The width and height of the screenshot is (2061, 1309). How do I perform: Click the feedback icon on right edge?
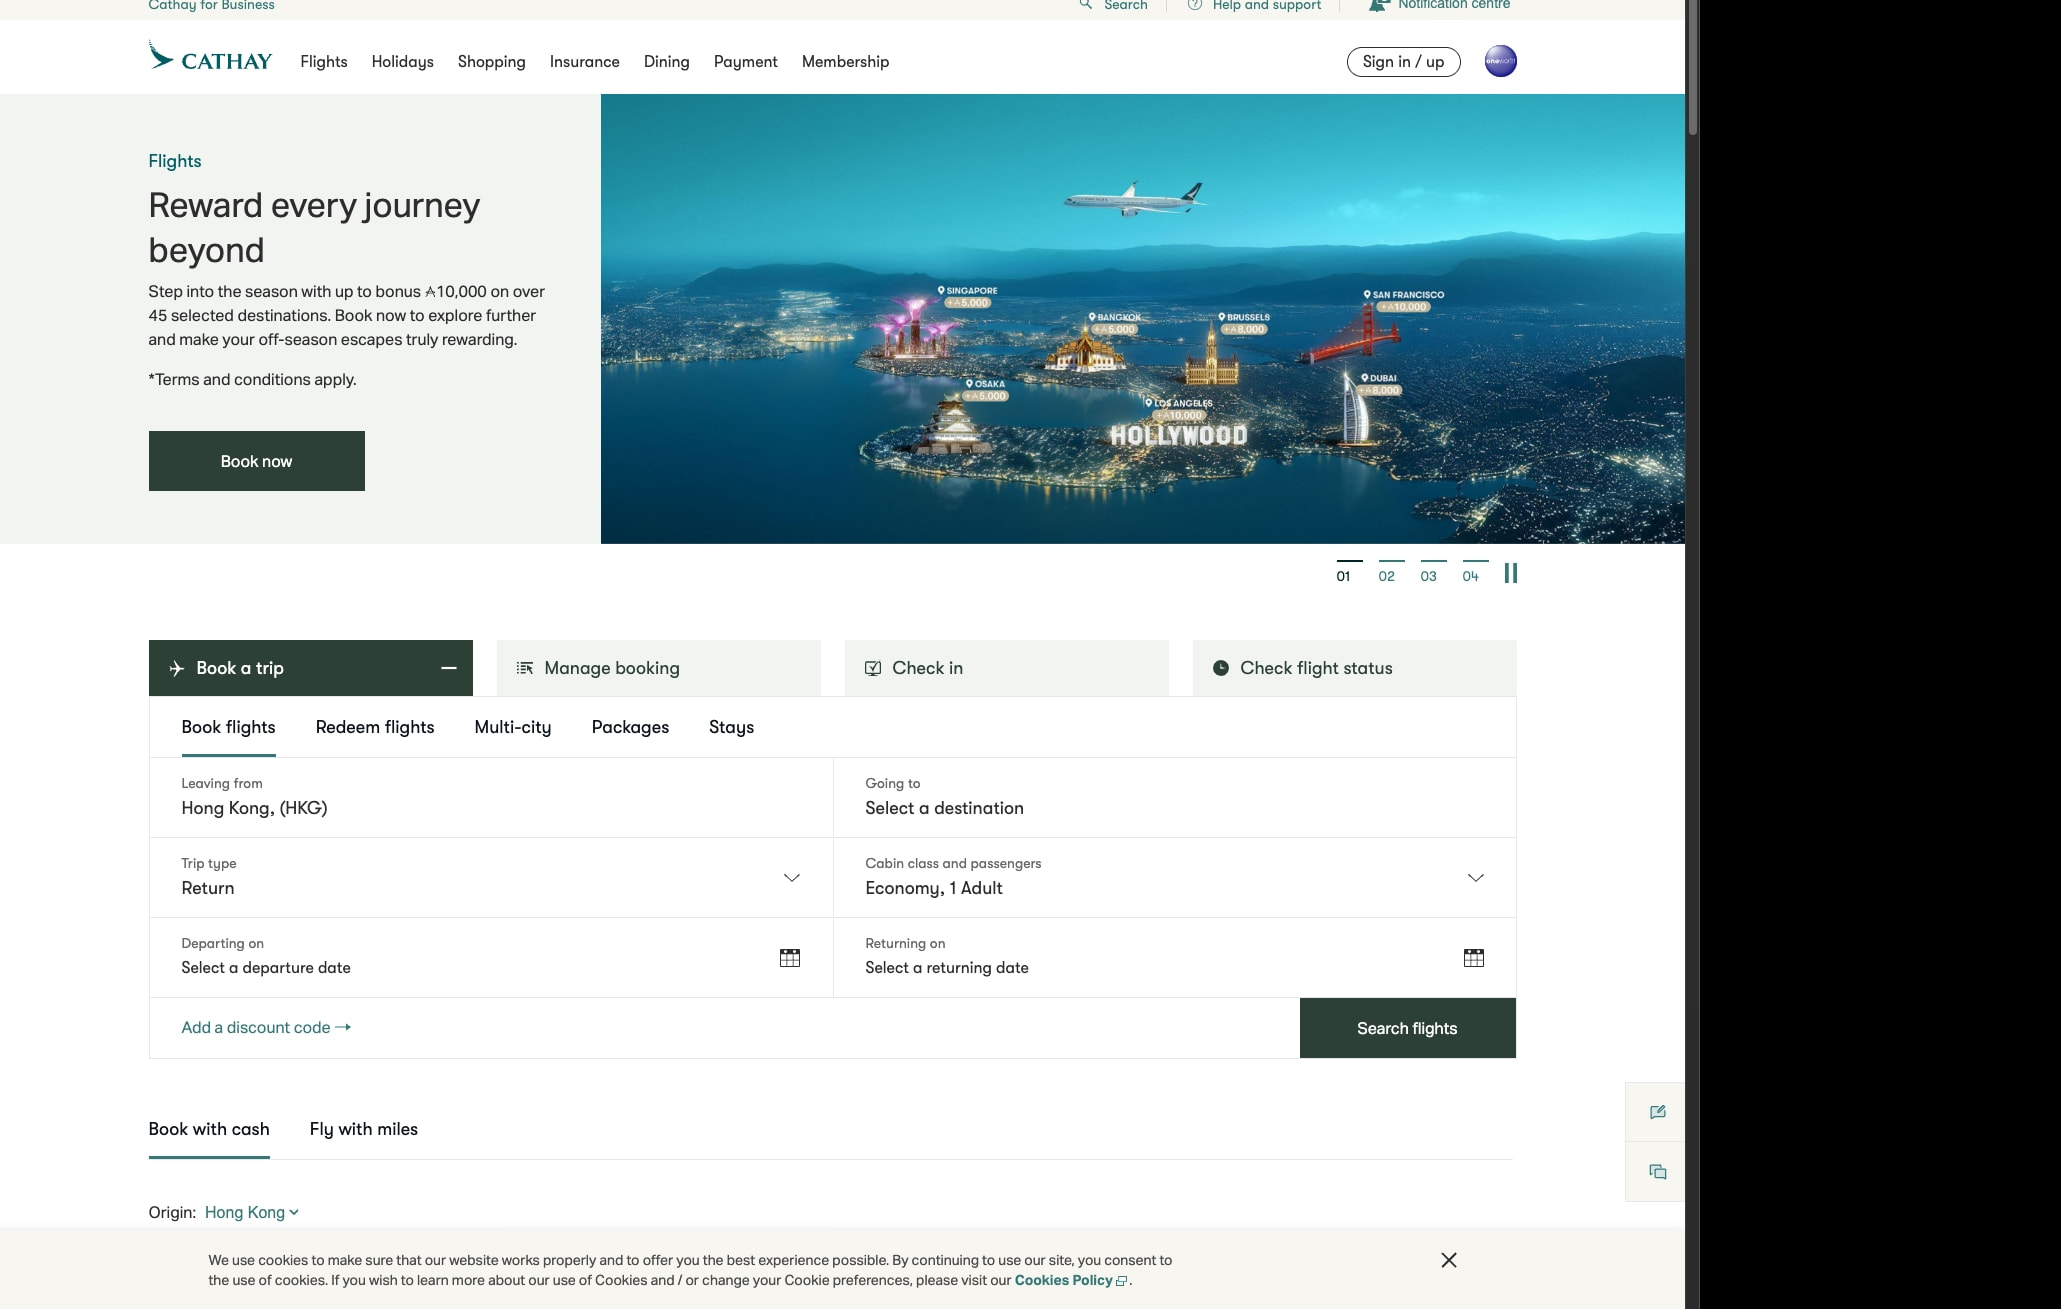[1657, 1112]
